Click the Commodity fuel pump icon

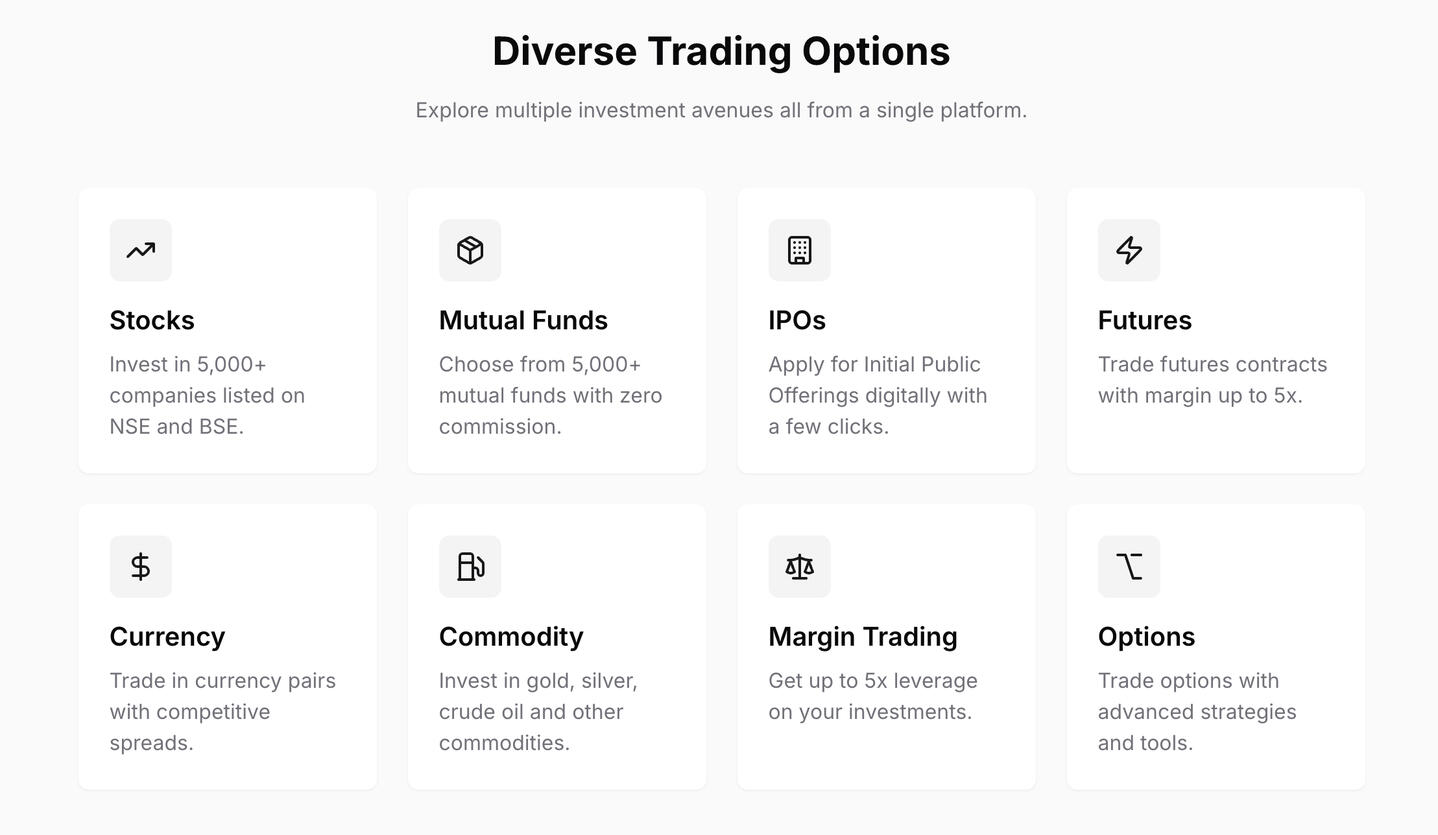(470, 566)
